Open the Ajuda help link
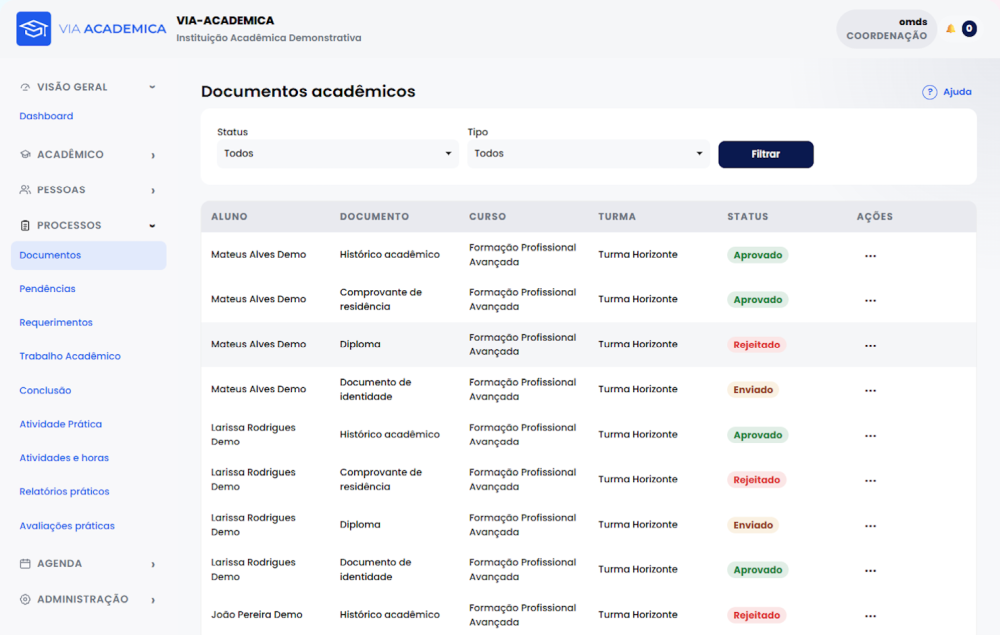 (x=957, y=92)
